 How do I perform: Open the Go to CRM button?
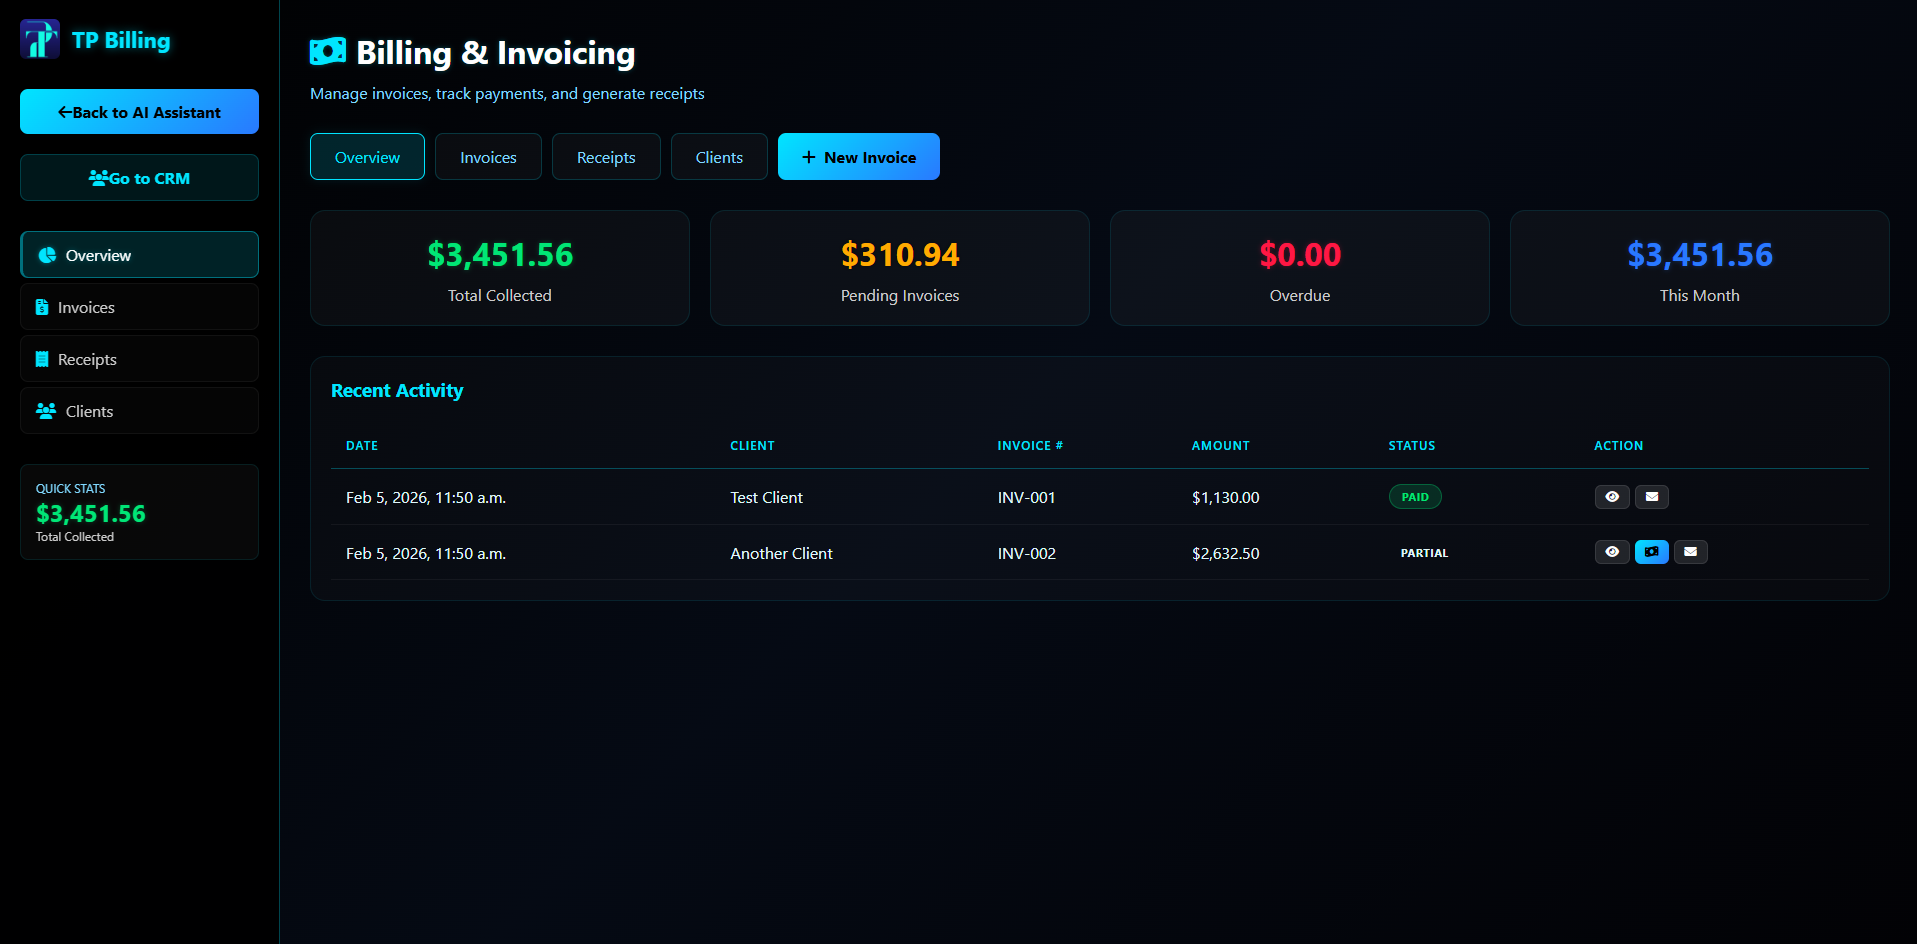(139, 178)
